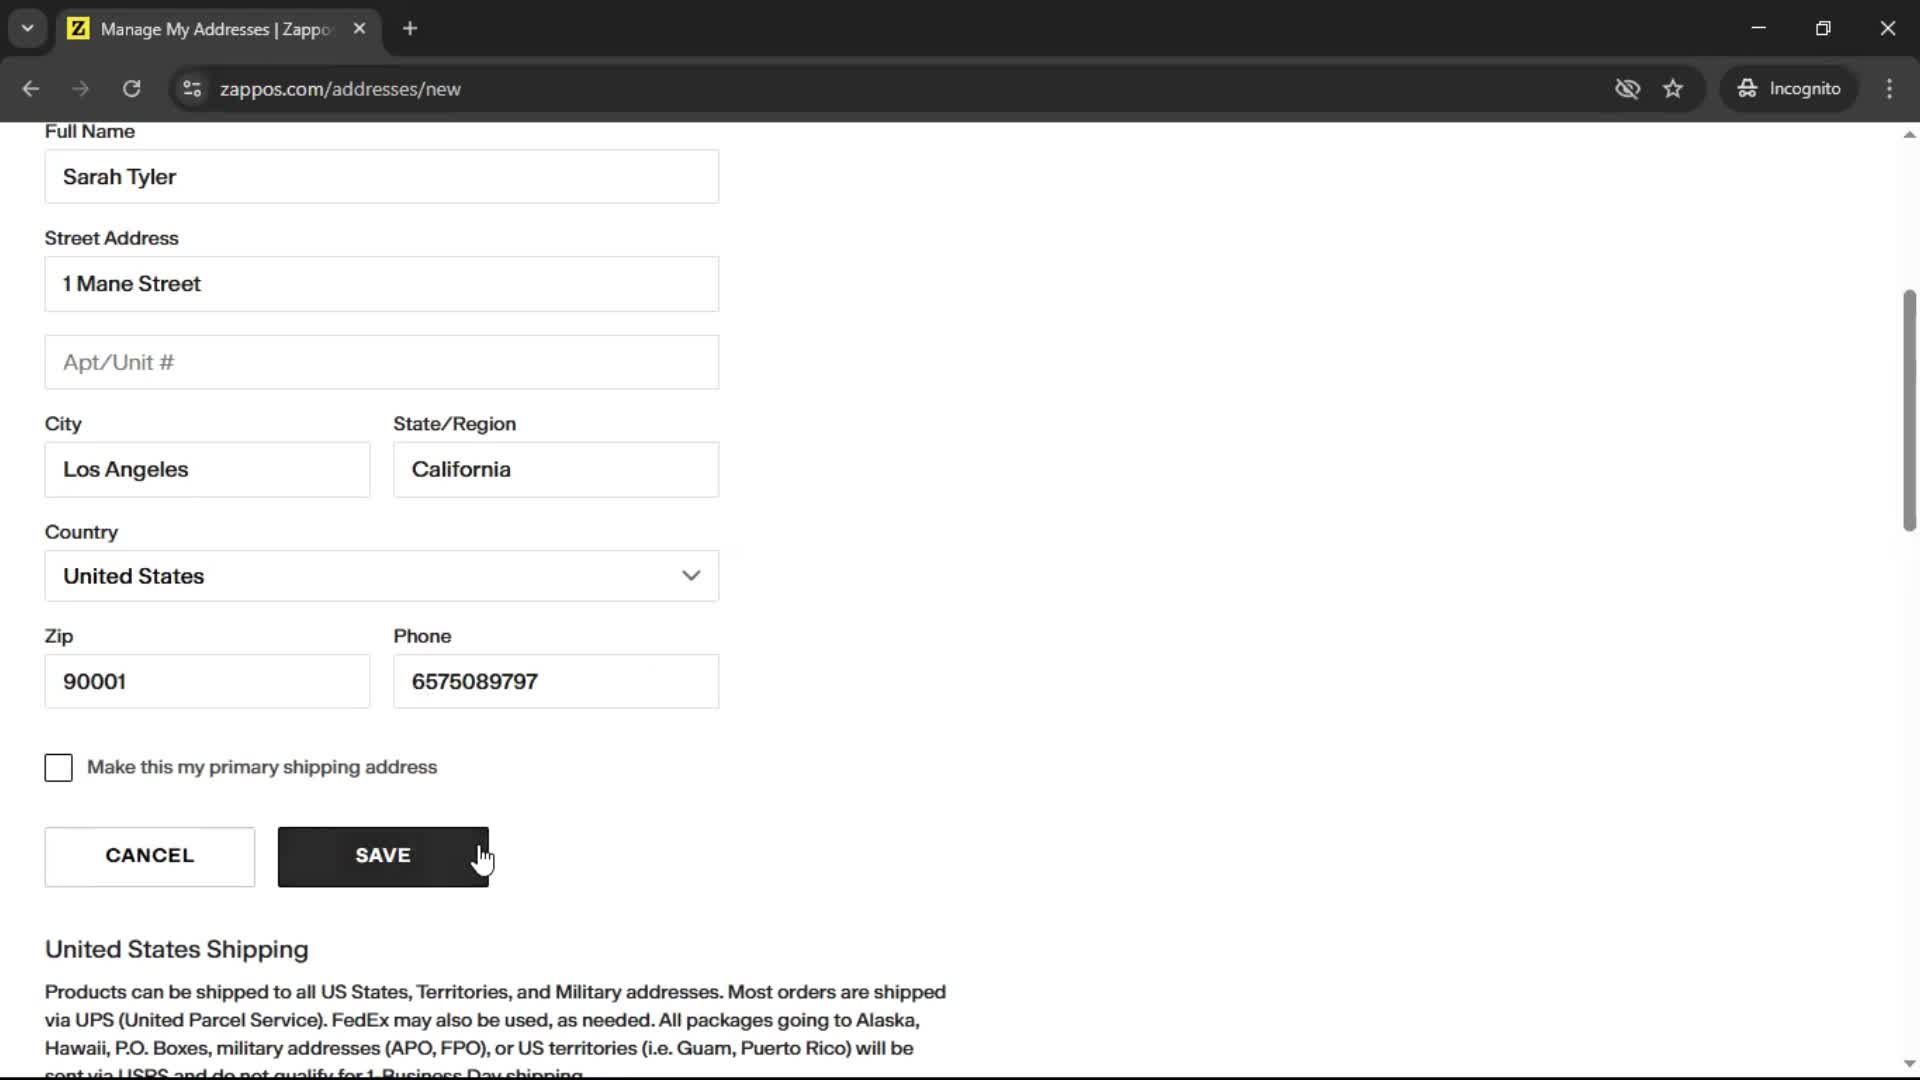Reload the page with refresh icon
The height and width of the screenshot is (1080, 1920).
pos(131,89)
